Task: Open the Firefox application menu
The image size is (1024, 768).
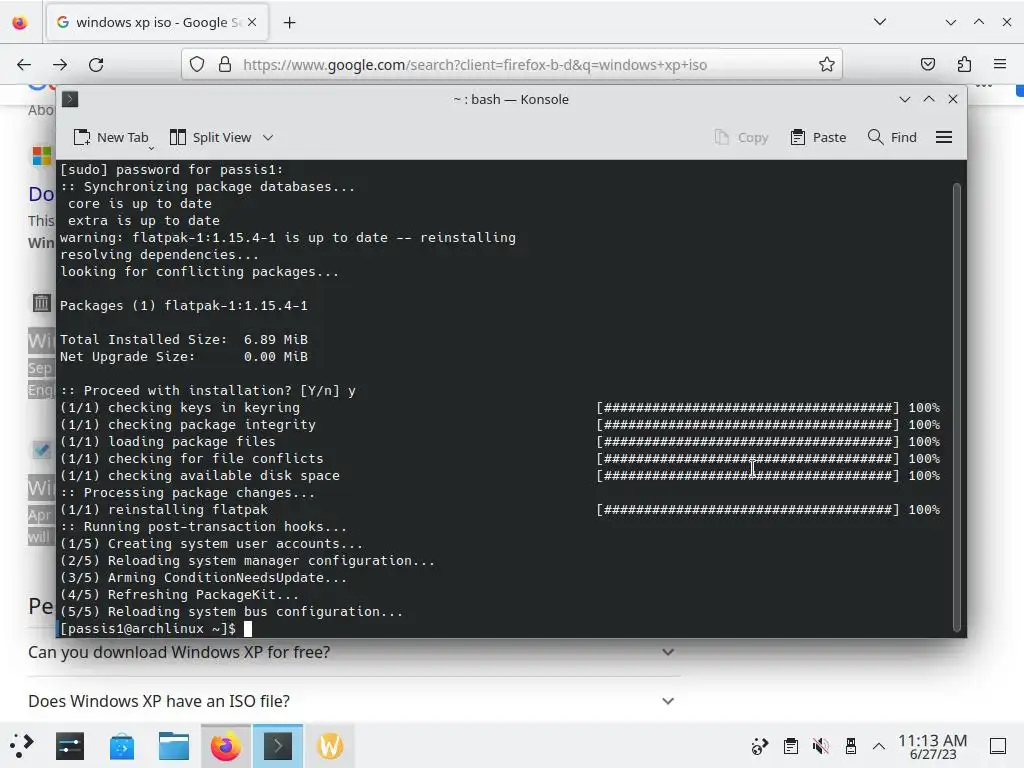Action: 1000,65
